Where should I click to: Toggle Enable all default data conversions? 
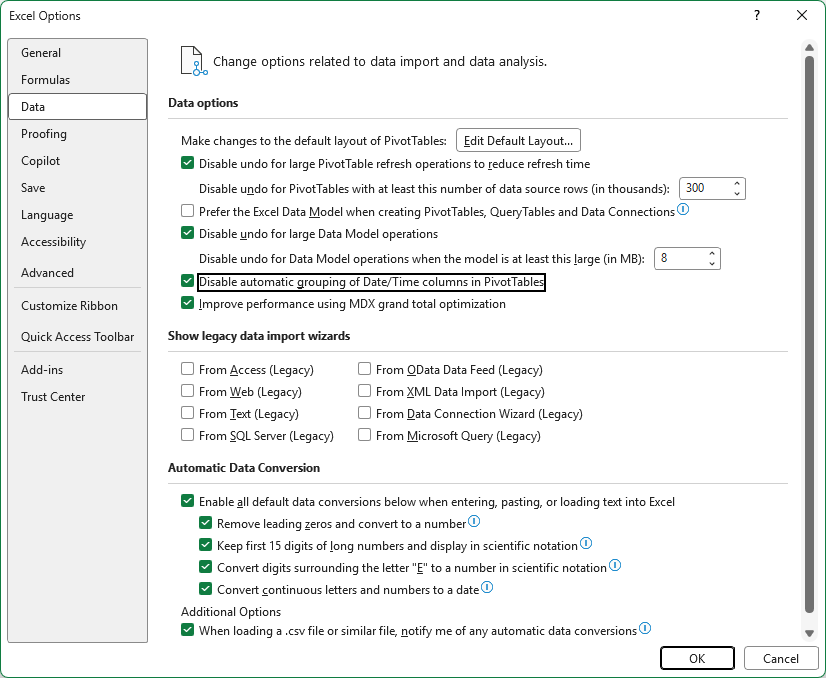[x=188, y=500]
